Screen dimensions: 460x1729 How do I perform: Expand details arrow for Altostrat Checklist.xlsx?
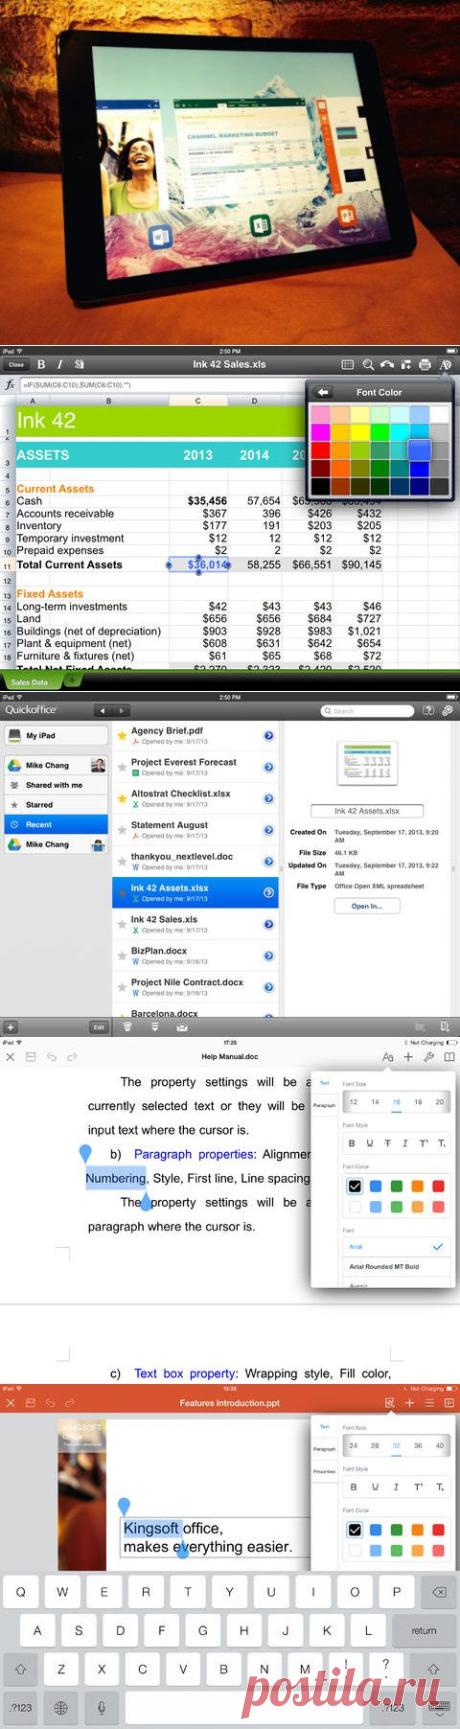click(x=268, y=798)
